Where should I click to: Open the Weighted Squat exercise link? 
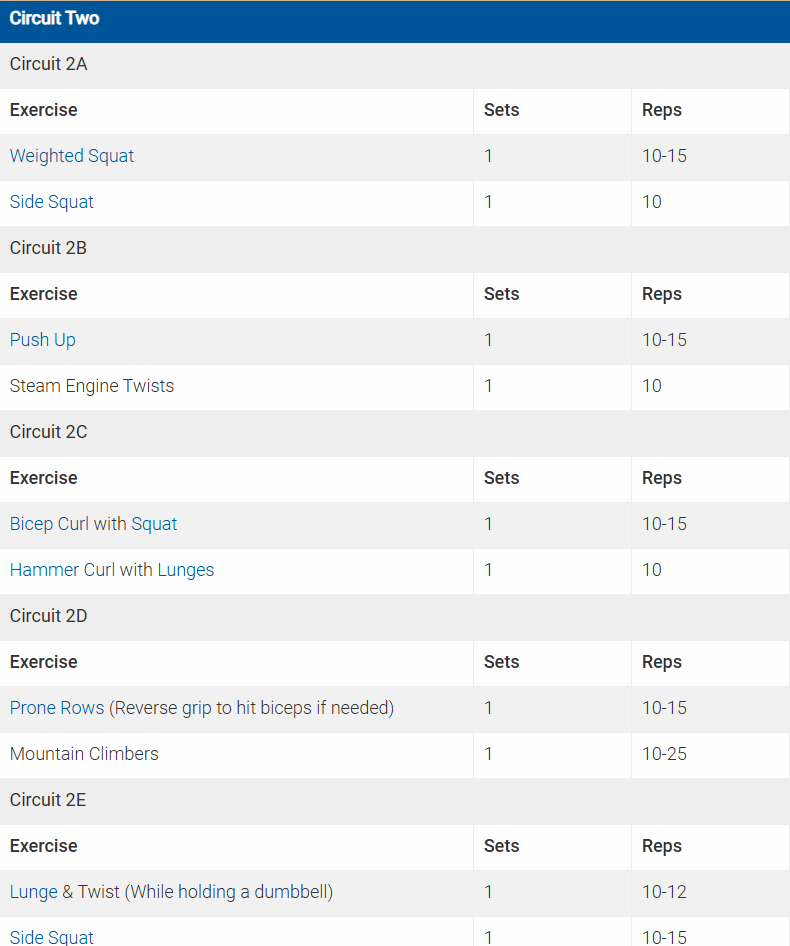point(72,156)
